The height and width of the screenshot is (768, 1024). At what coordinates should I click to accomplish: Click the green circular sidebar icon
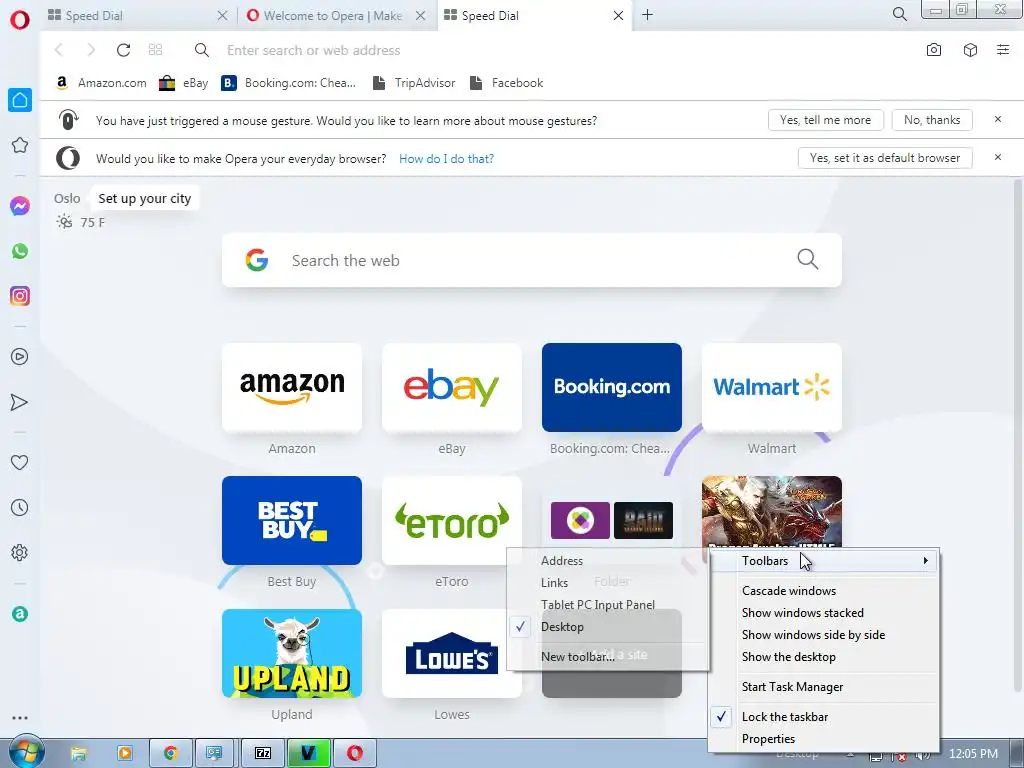(x=20, y=614)
